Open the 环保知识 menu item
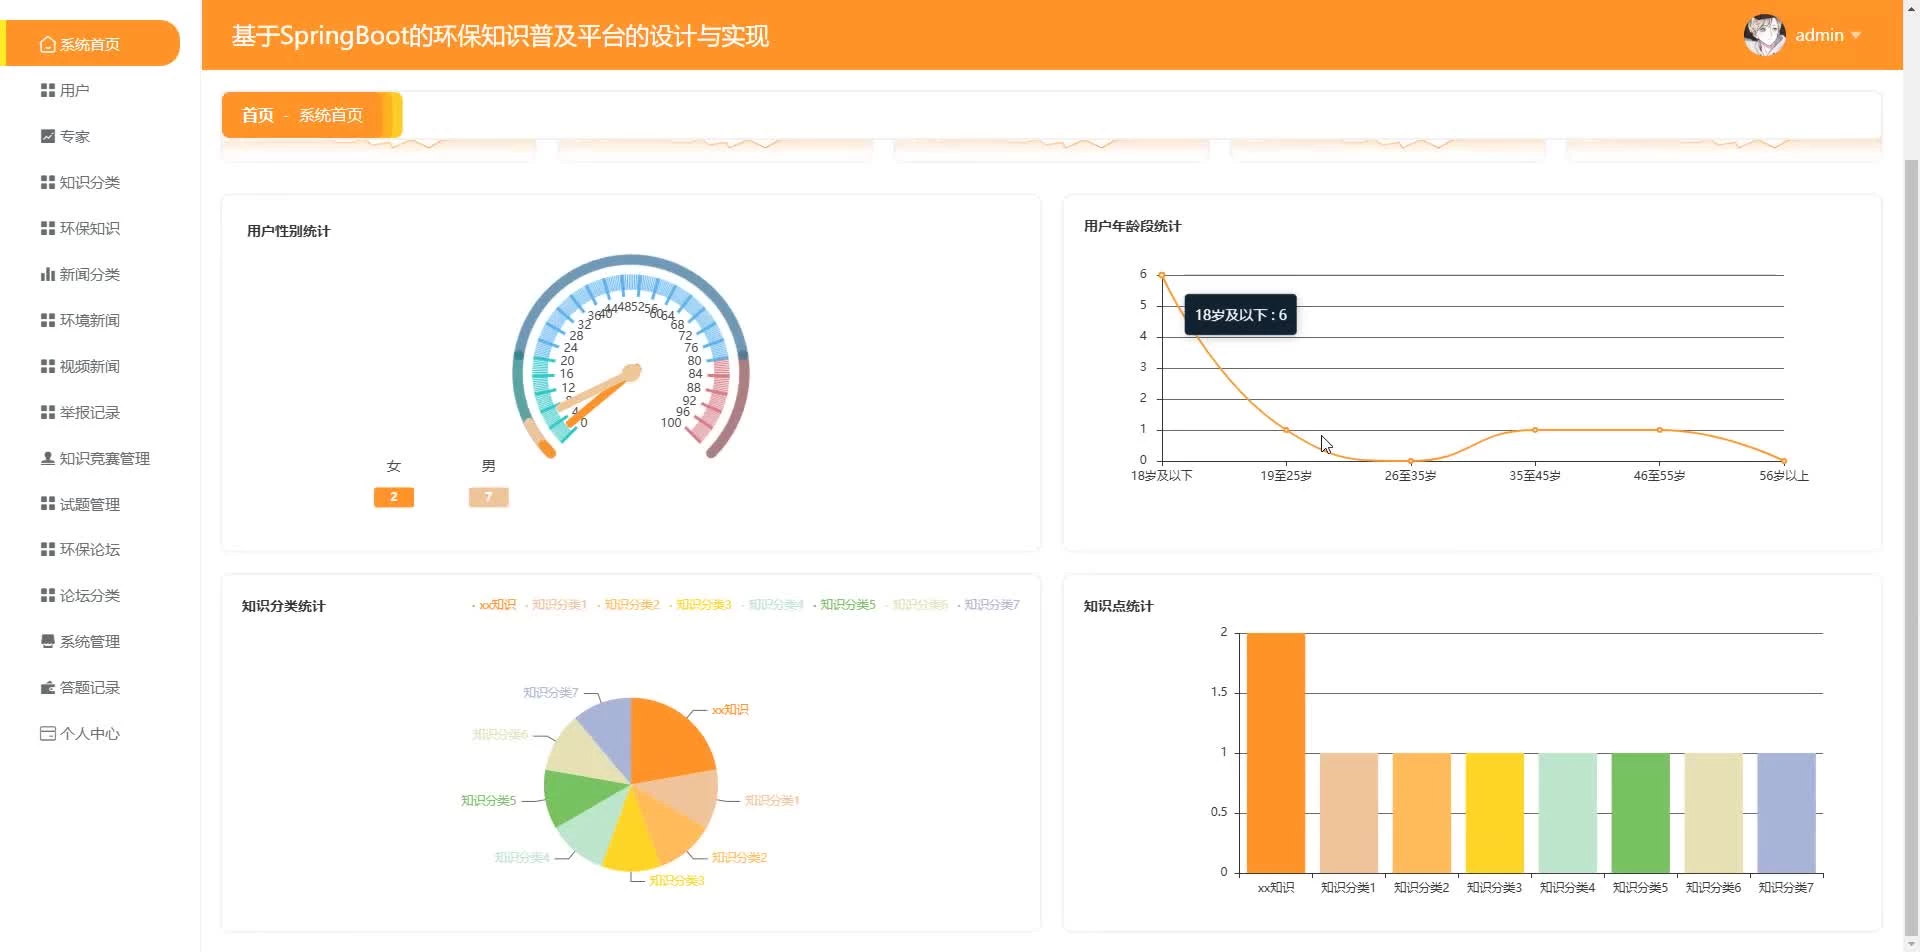1920x952 pixels. (90, 228)
